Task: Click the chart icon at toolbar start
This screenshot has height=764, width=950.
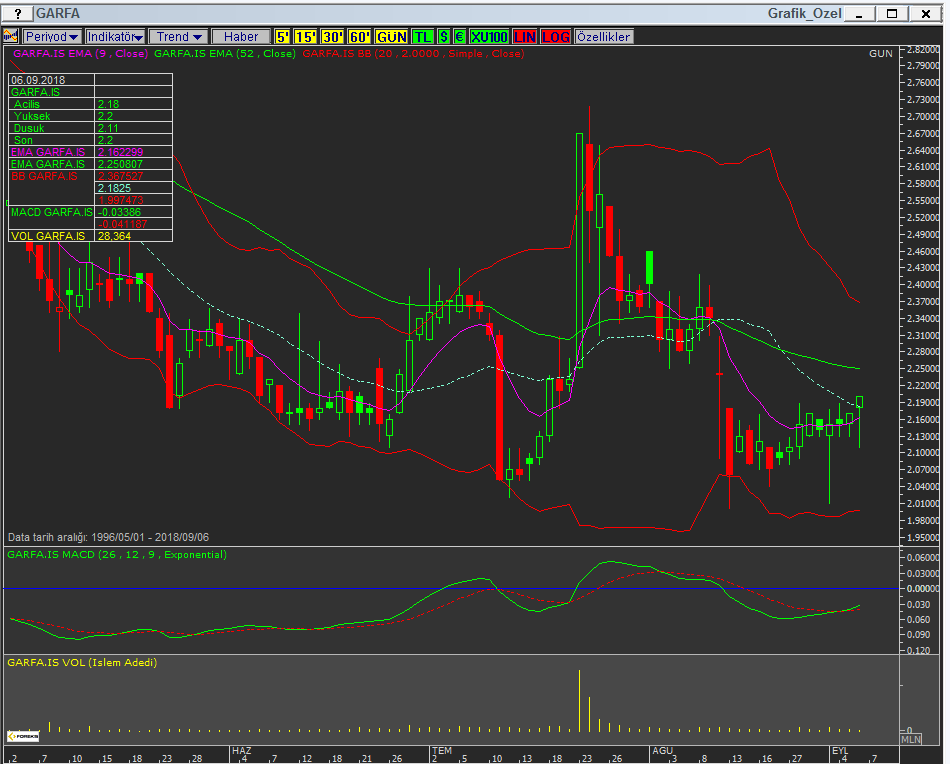Action: (10, 36)
